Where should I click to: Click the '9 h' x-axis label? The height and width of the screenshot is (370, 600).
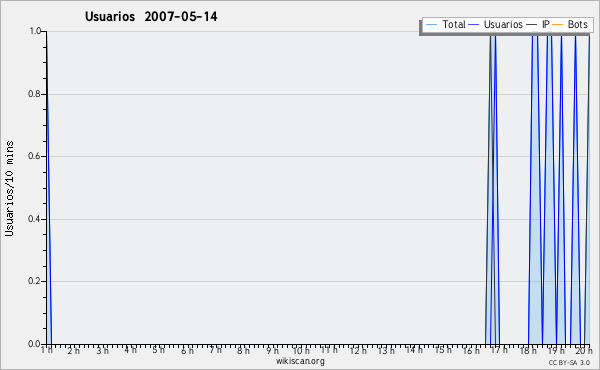click(x=272, y=350)
